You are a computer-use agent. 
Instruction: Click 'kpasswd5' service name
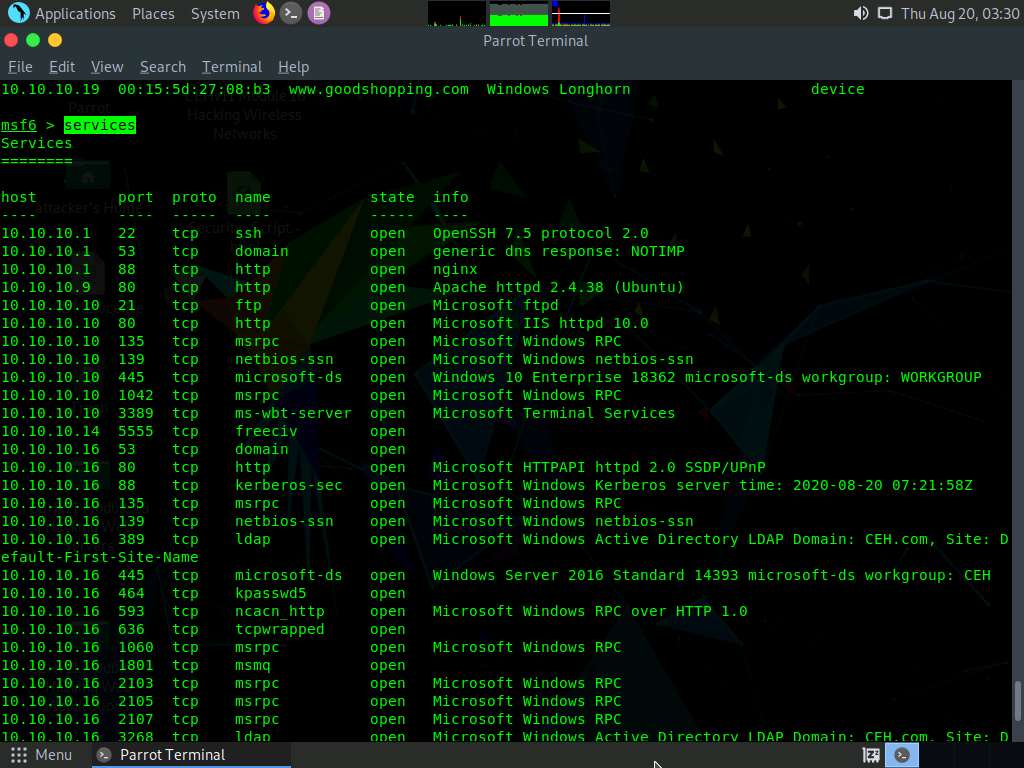[x=270, y=593]
